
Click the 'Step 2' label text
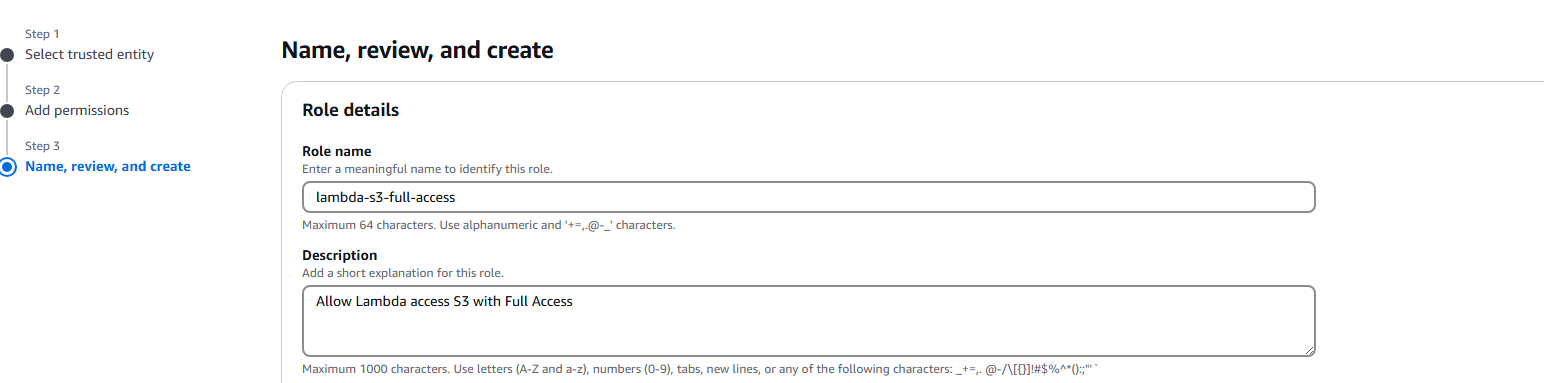point(42,90)
